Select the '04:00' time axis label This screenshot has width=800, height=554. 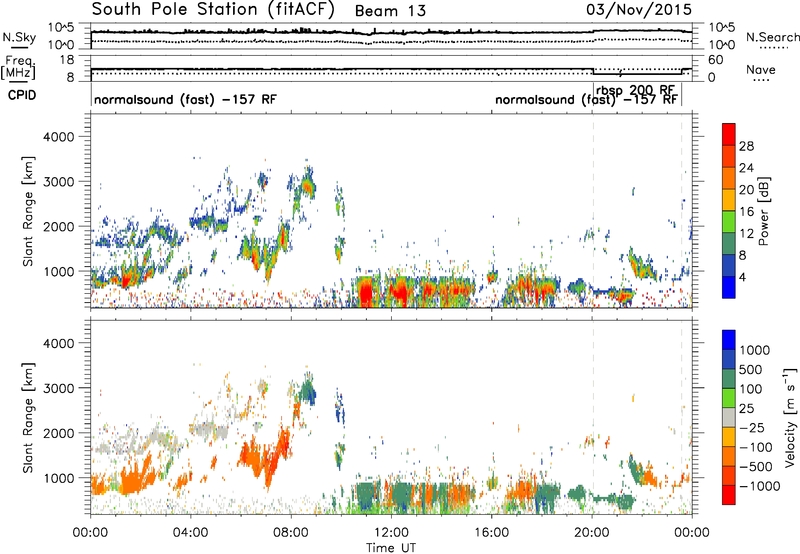click(190, 533)
